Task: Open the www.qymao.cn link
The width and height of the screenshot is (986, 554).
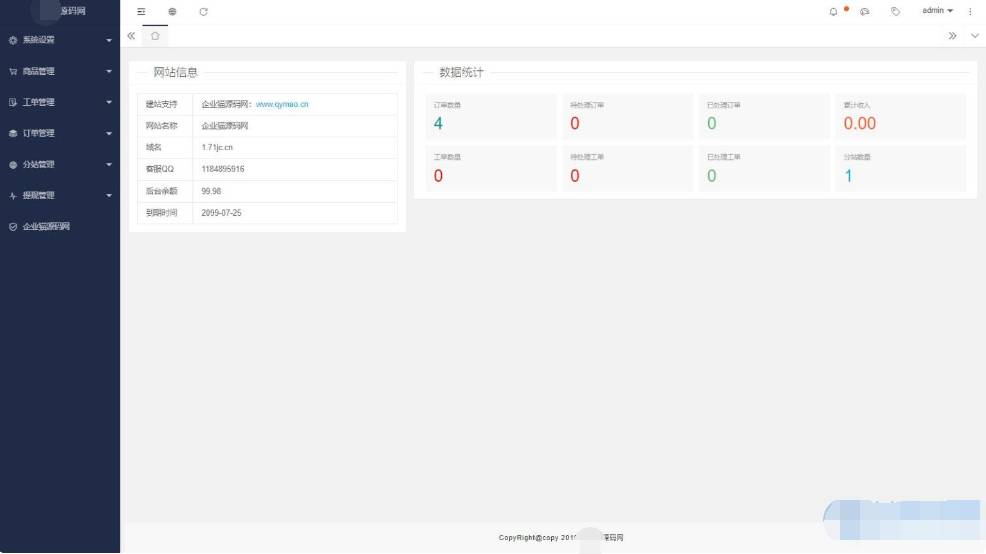Action: (x=282, y=104)
